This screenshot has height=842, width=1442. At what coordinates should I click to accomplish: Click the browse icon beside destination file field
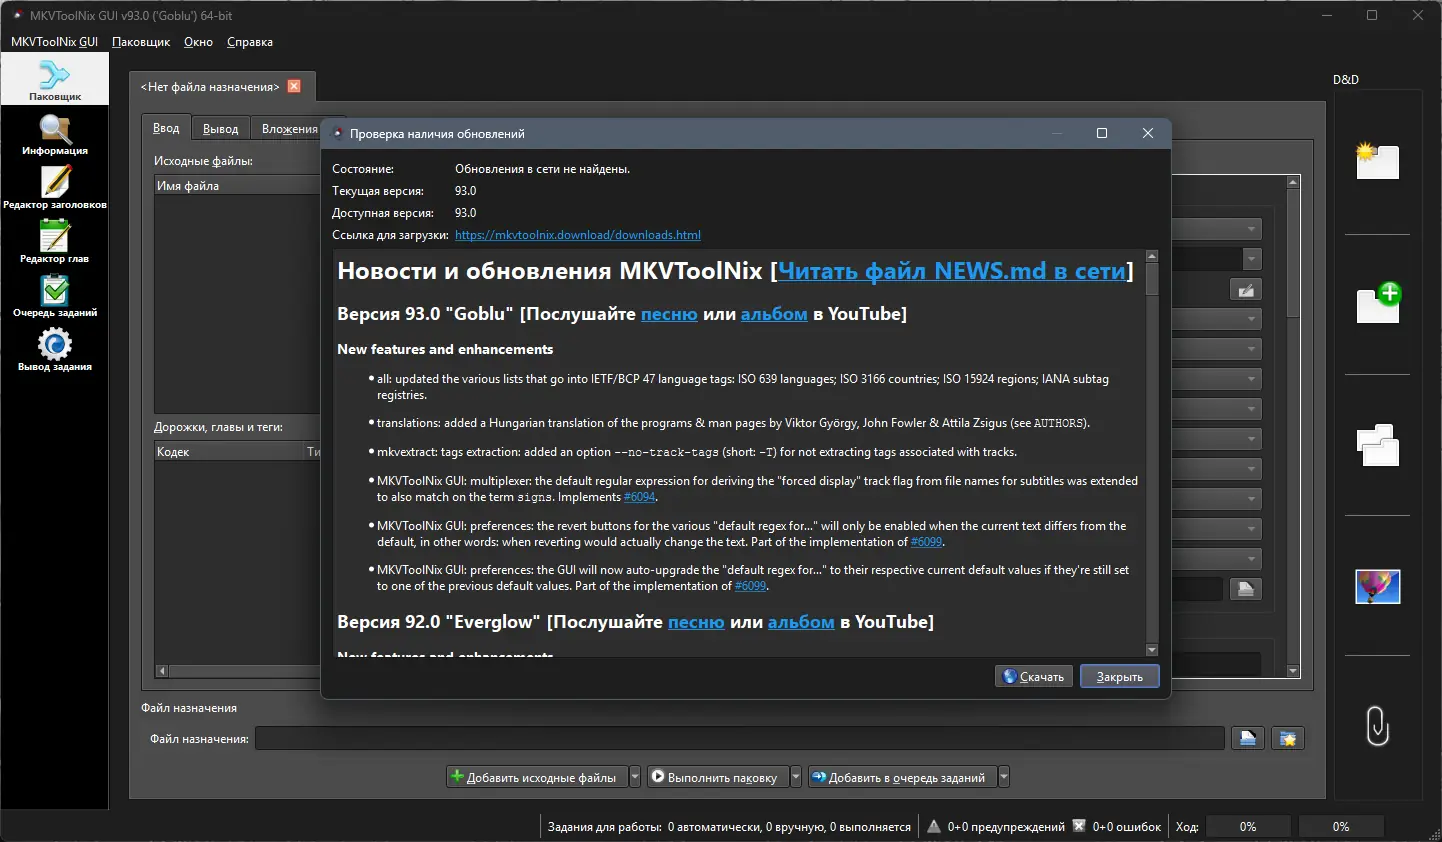[1246, 737]
